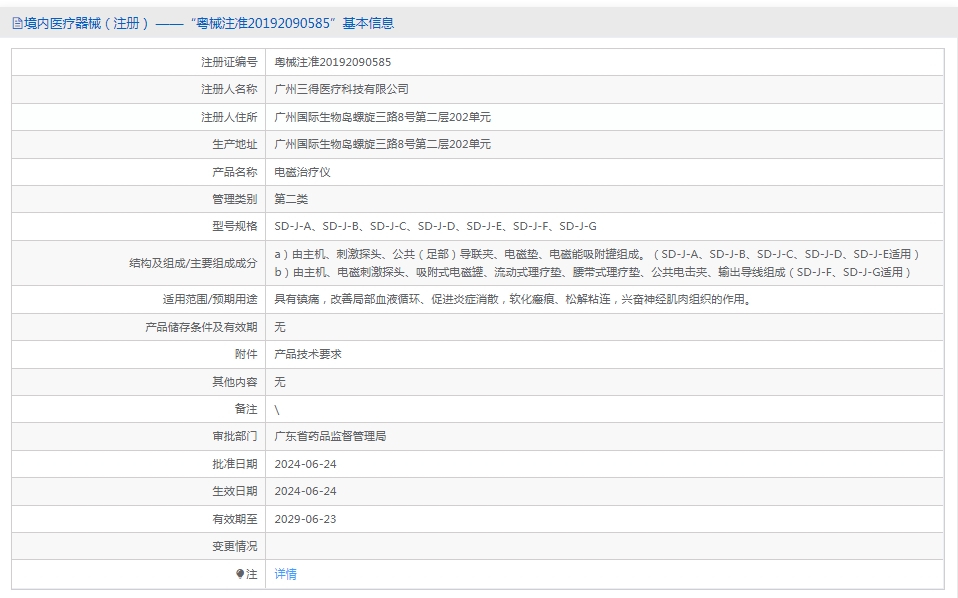Click the 生产地址 address value
Image resolution: width=958 pixels, height=598 pixels.
click(x=382, y=144)
